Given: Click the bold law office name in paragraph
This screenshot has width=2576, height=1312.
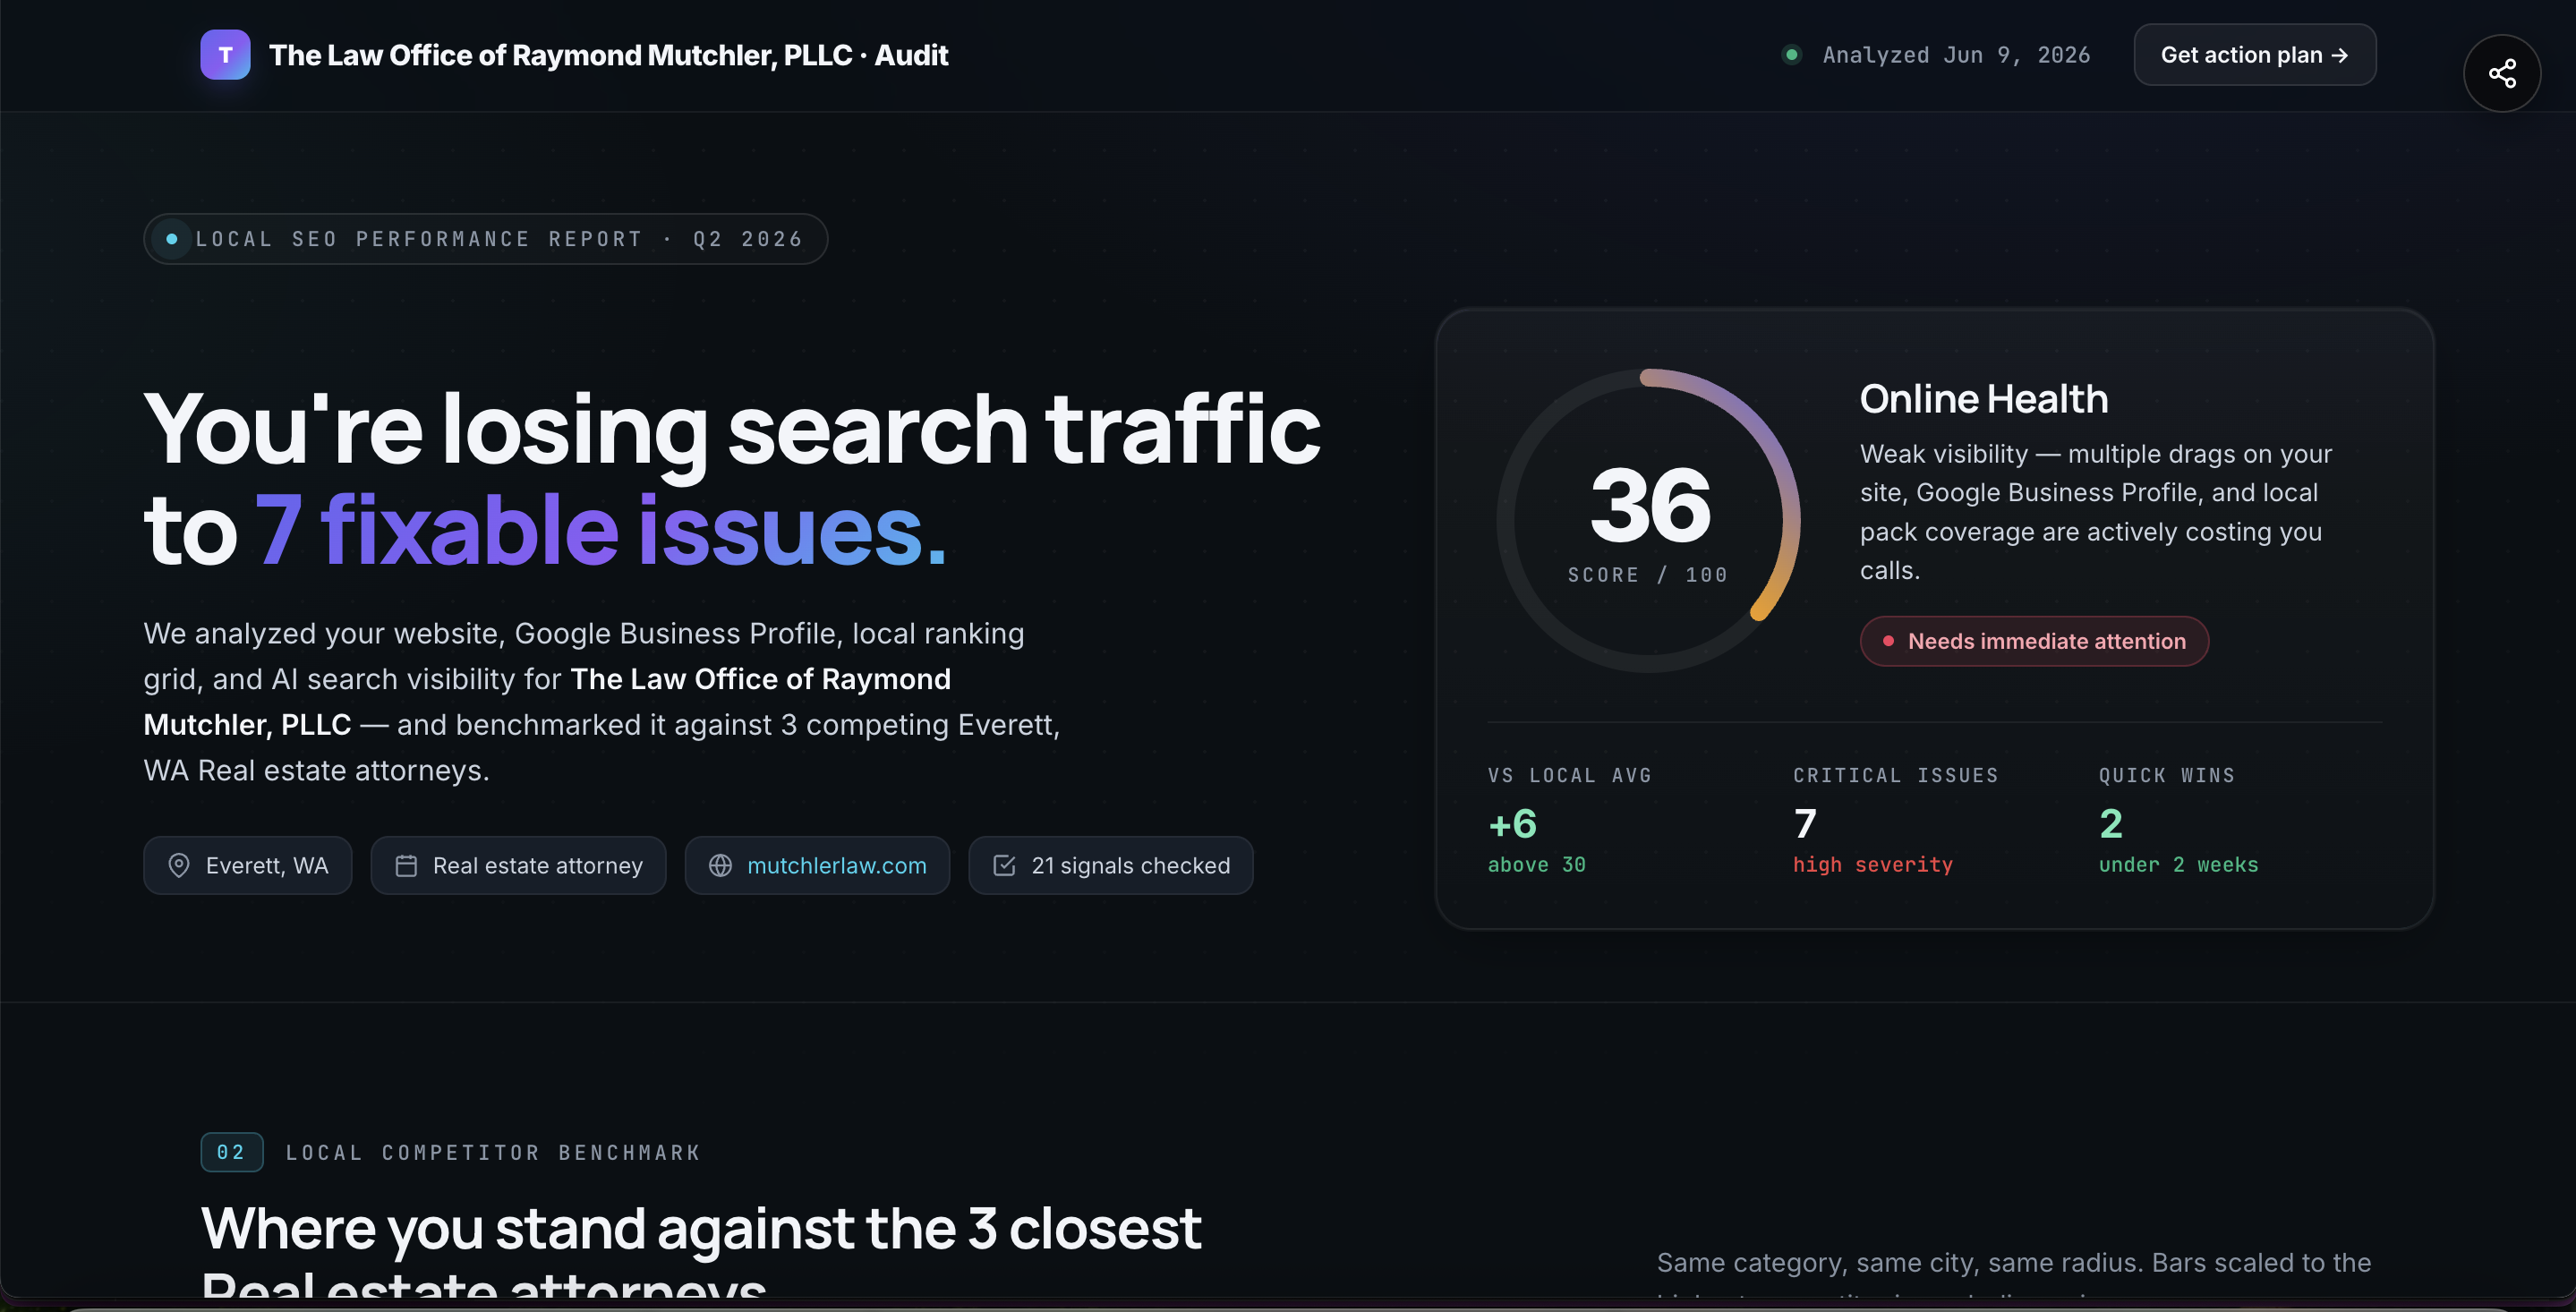Looking at the screenshot, I should pos(547,702).
